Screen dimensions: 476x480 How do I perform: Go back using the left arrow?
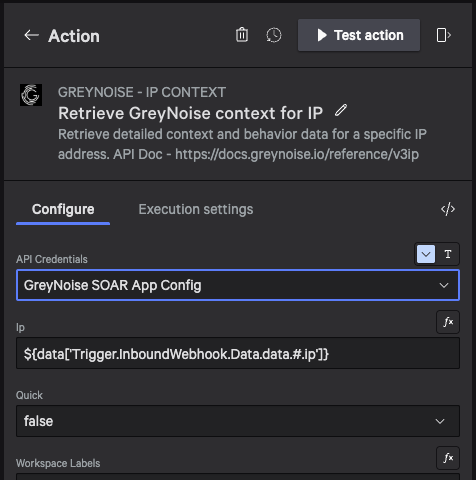(x=32, y=35)
